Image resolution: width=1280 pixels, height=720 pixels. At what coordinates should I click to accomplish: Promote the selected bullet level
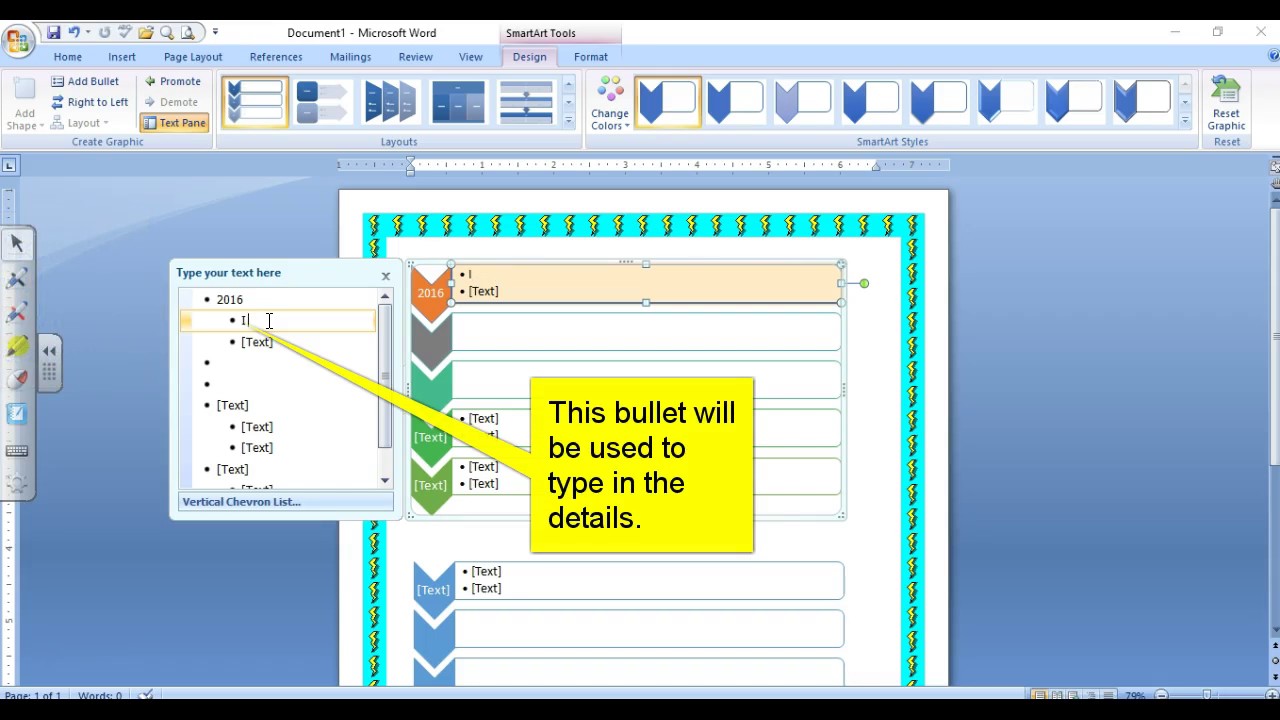click(x=172, y=81)
